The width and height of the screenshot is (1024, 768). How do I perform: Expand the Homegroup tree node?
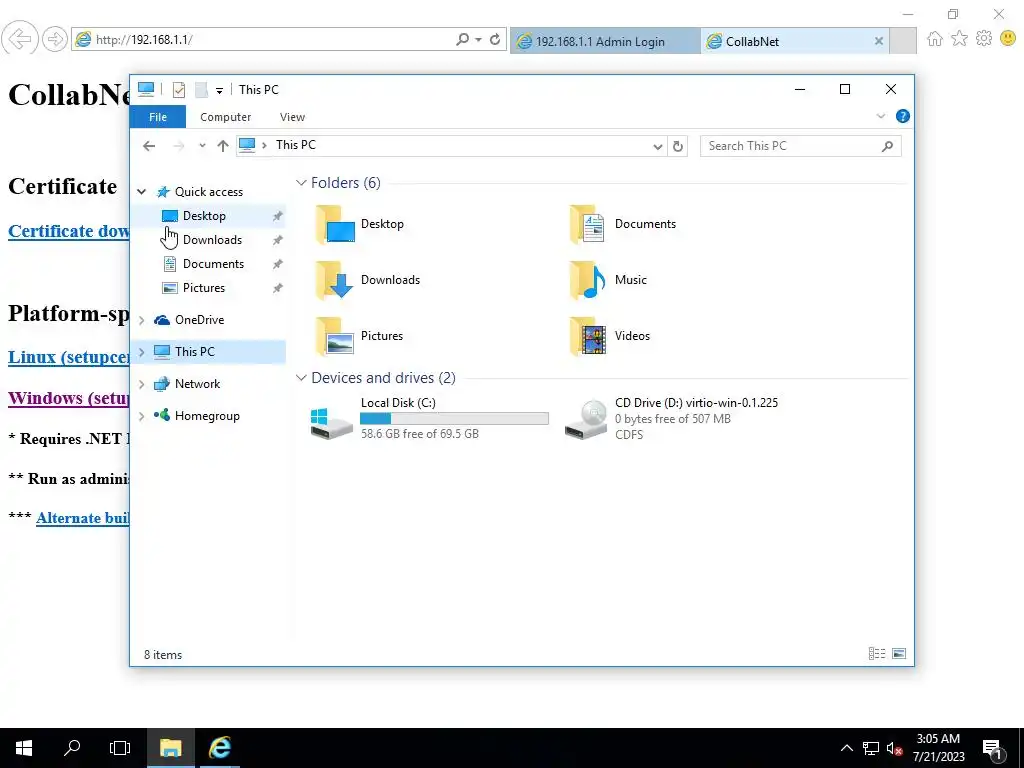point(141,416)
